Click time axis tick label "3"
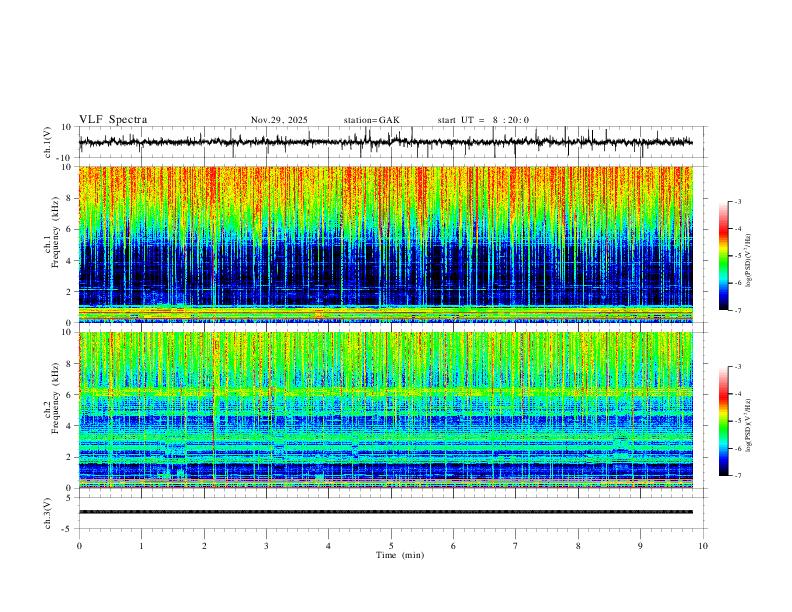 click(266, 546)
